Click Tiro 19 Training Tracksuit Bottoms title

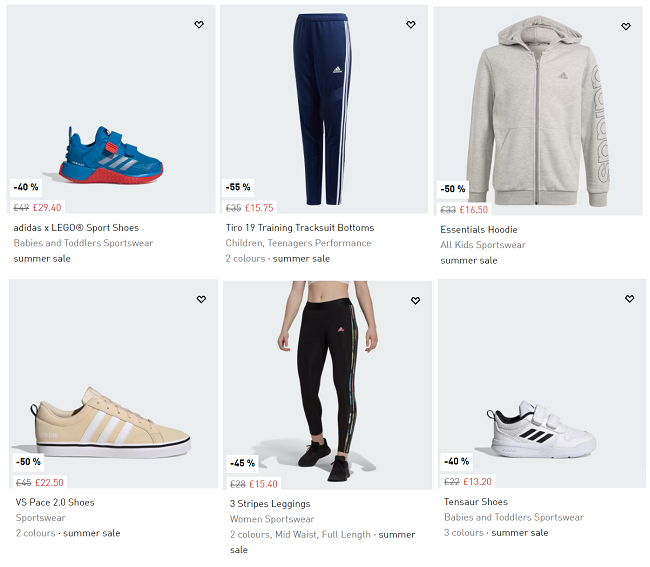(300, 228)
